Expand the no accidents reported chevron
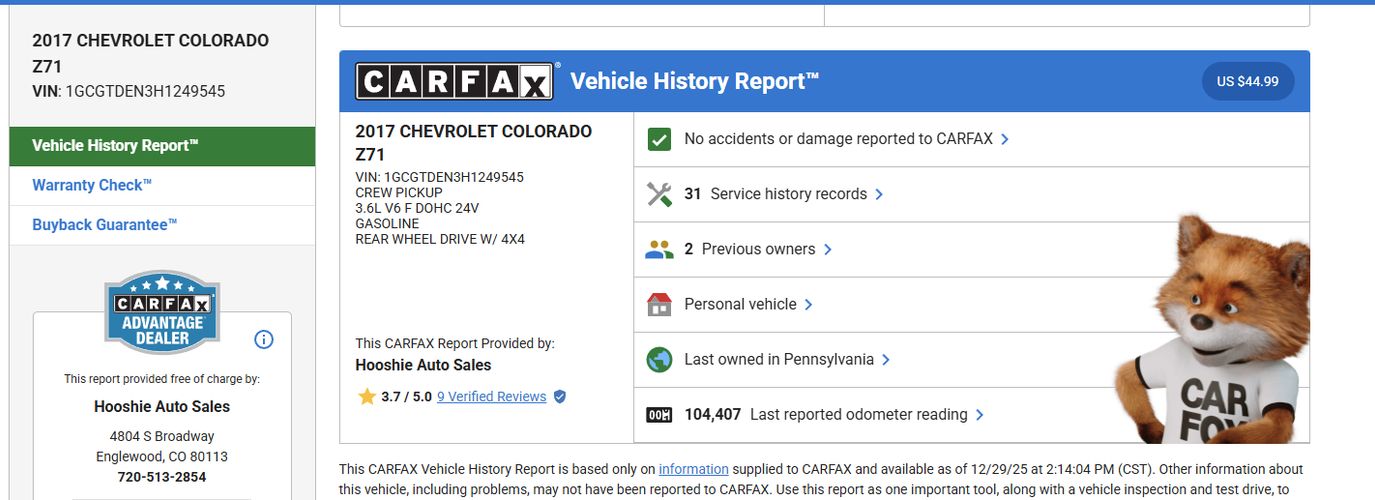The height and width of the screenshot is (500, 1375). (1005, 140)
